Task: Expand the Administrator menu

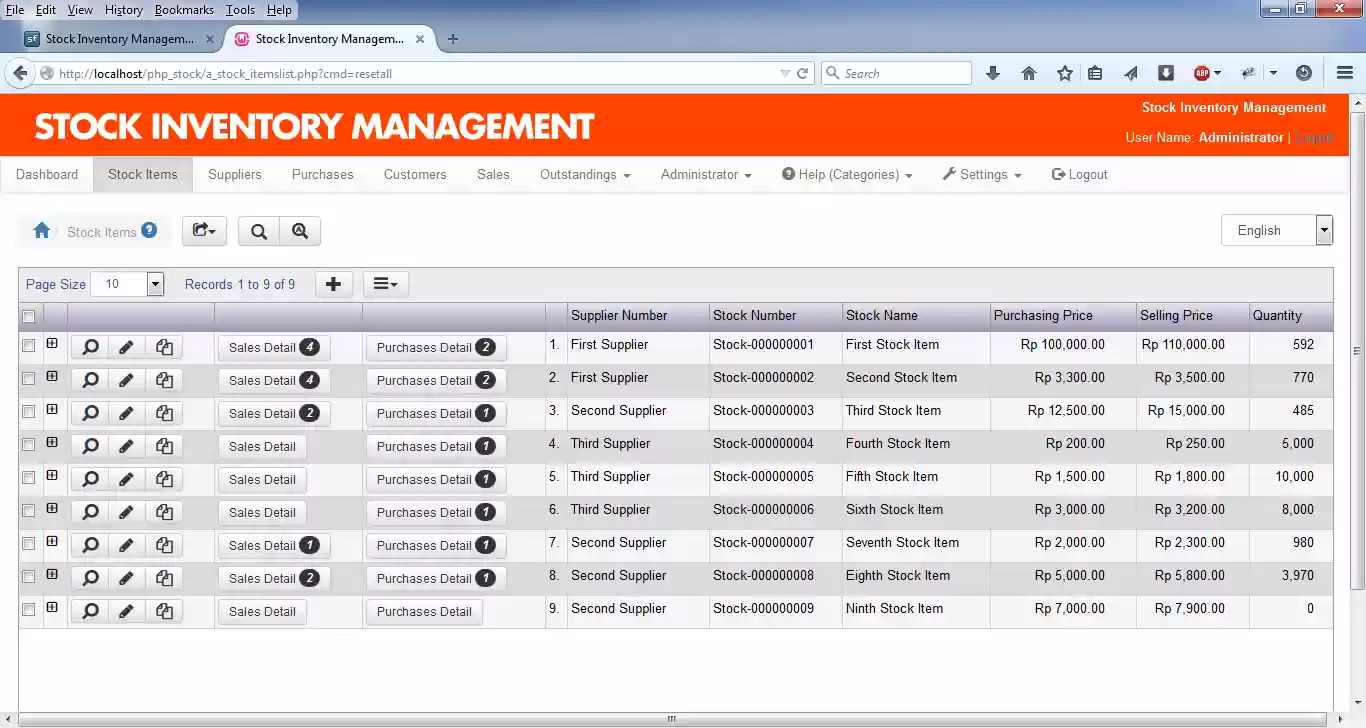Action: [706, 174]
